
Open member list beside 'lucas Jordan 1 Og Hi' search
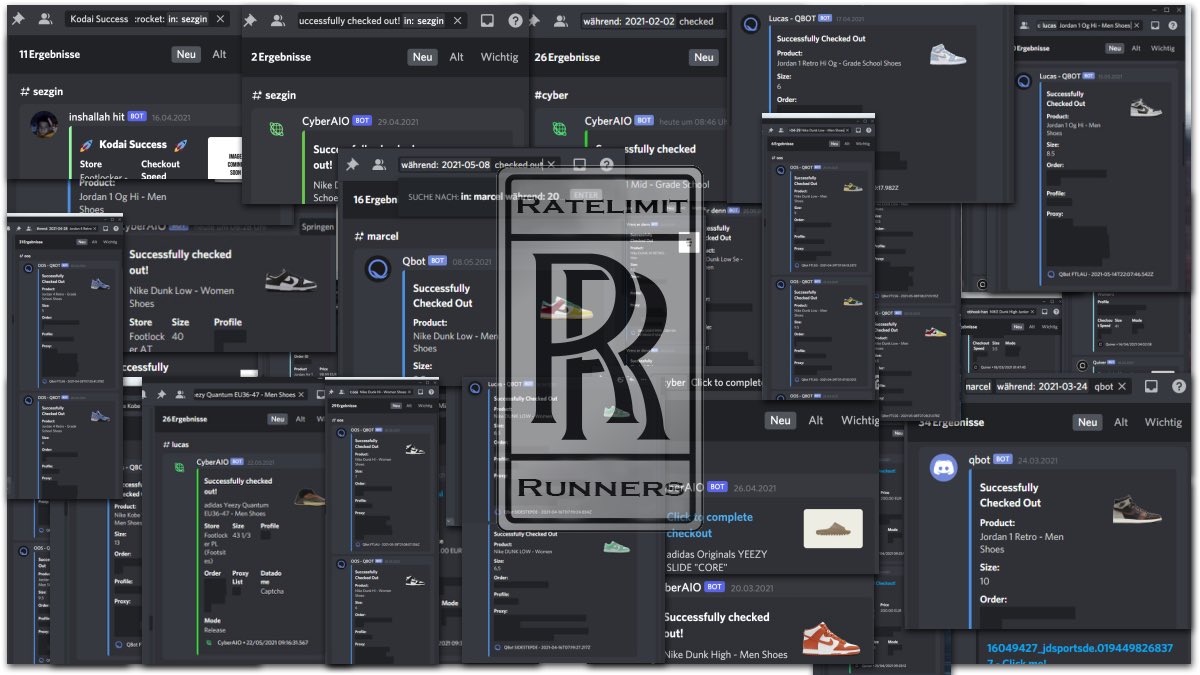(x=1025, y=24)
